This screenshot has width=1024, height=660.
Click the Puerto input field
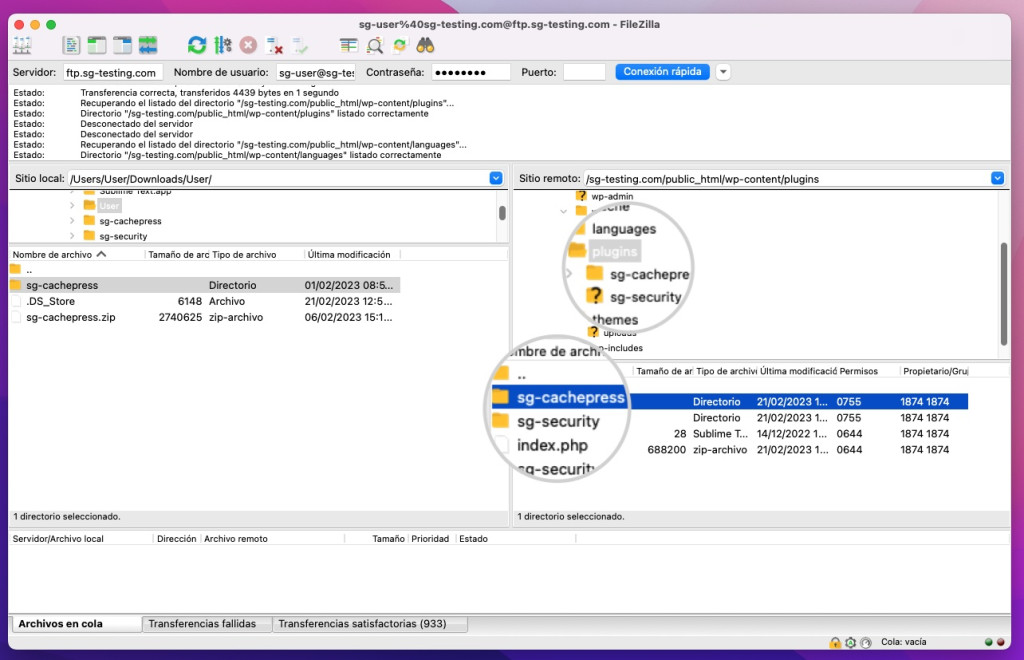(584, 72)
